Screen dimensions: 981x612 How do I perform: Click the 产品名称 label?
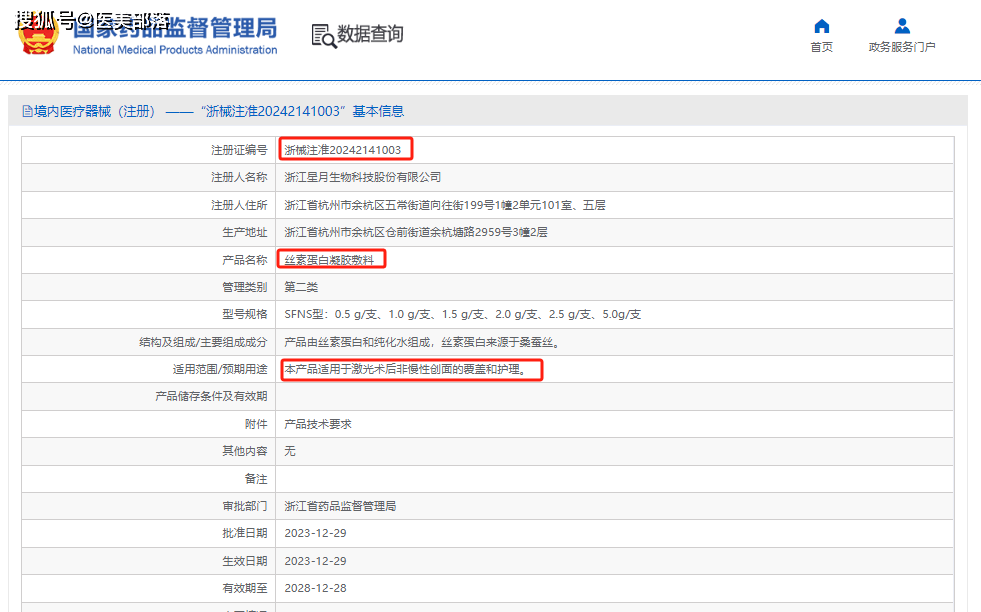click(245, 260)
